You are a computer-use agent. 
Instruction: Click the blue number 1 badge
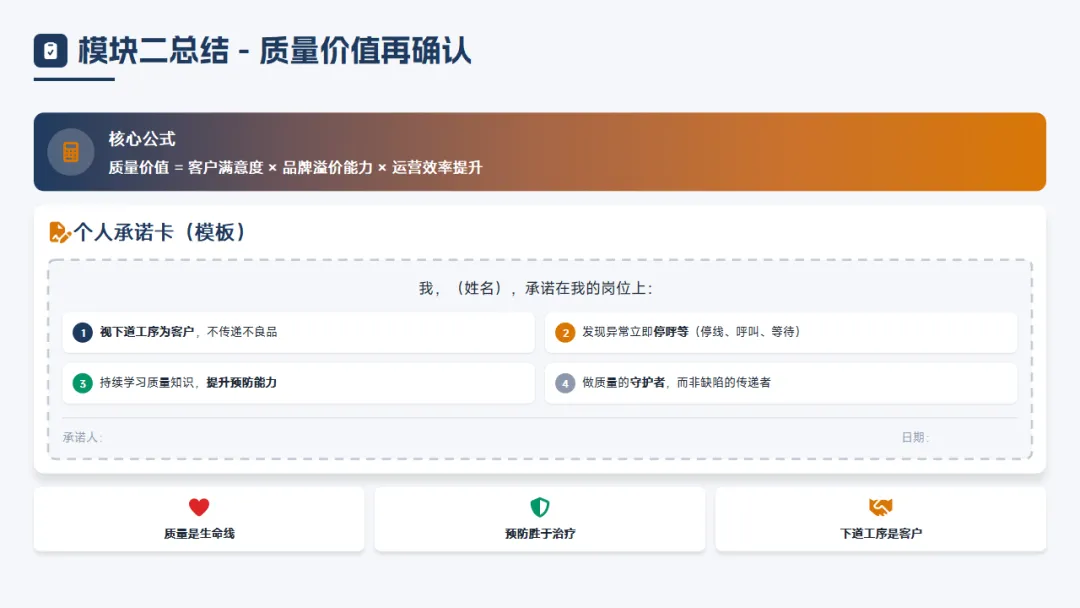point(83,332)
